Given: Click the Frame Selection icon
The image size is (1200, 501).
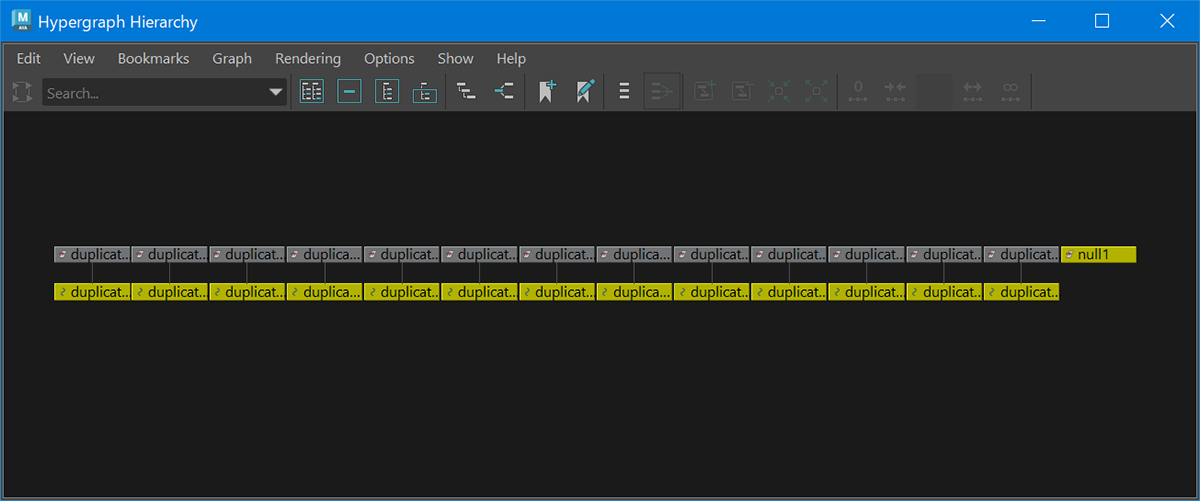Looking at the screenshot, I should click(349, 92).
